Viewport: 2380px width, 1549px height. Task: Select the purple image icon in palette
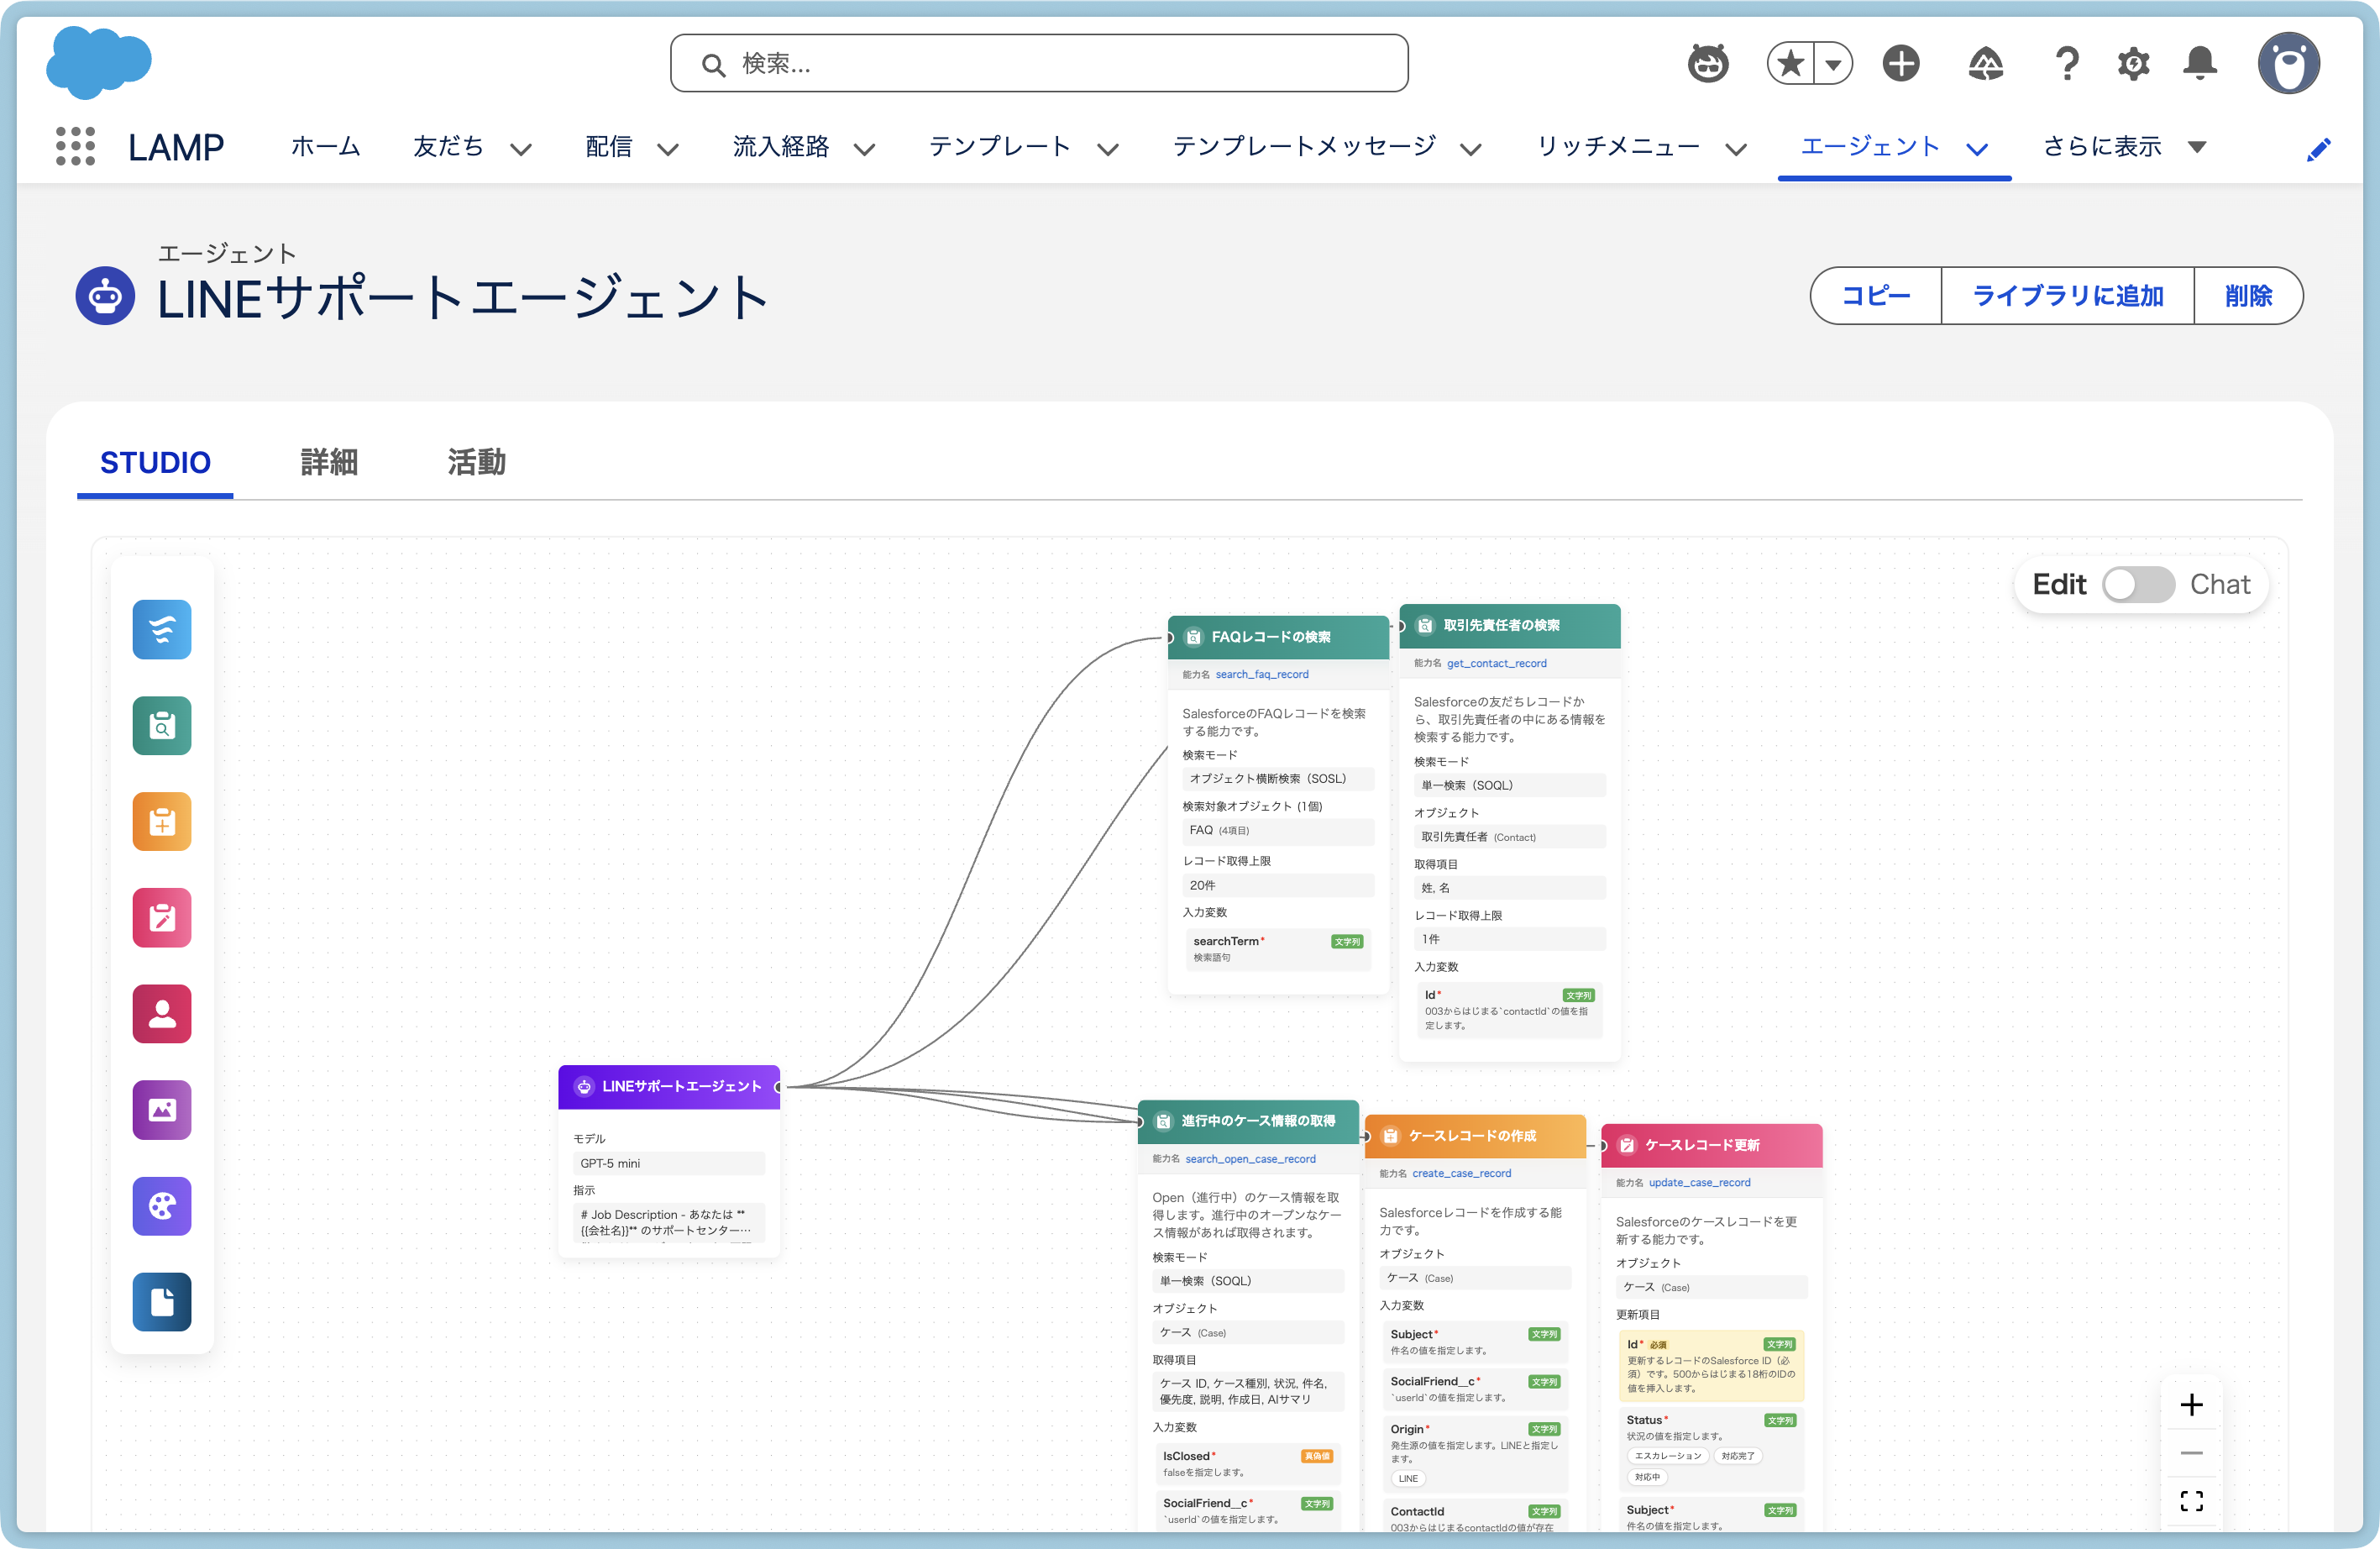161,1109
